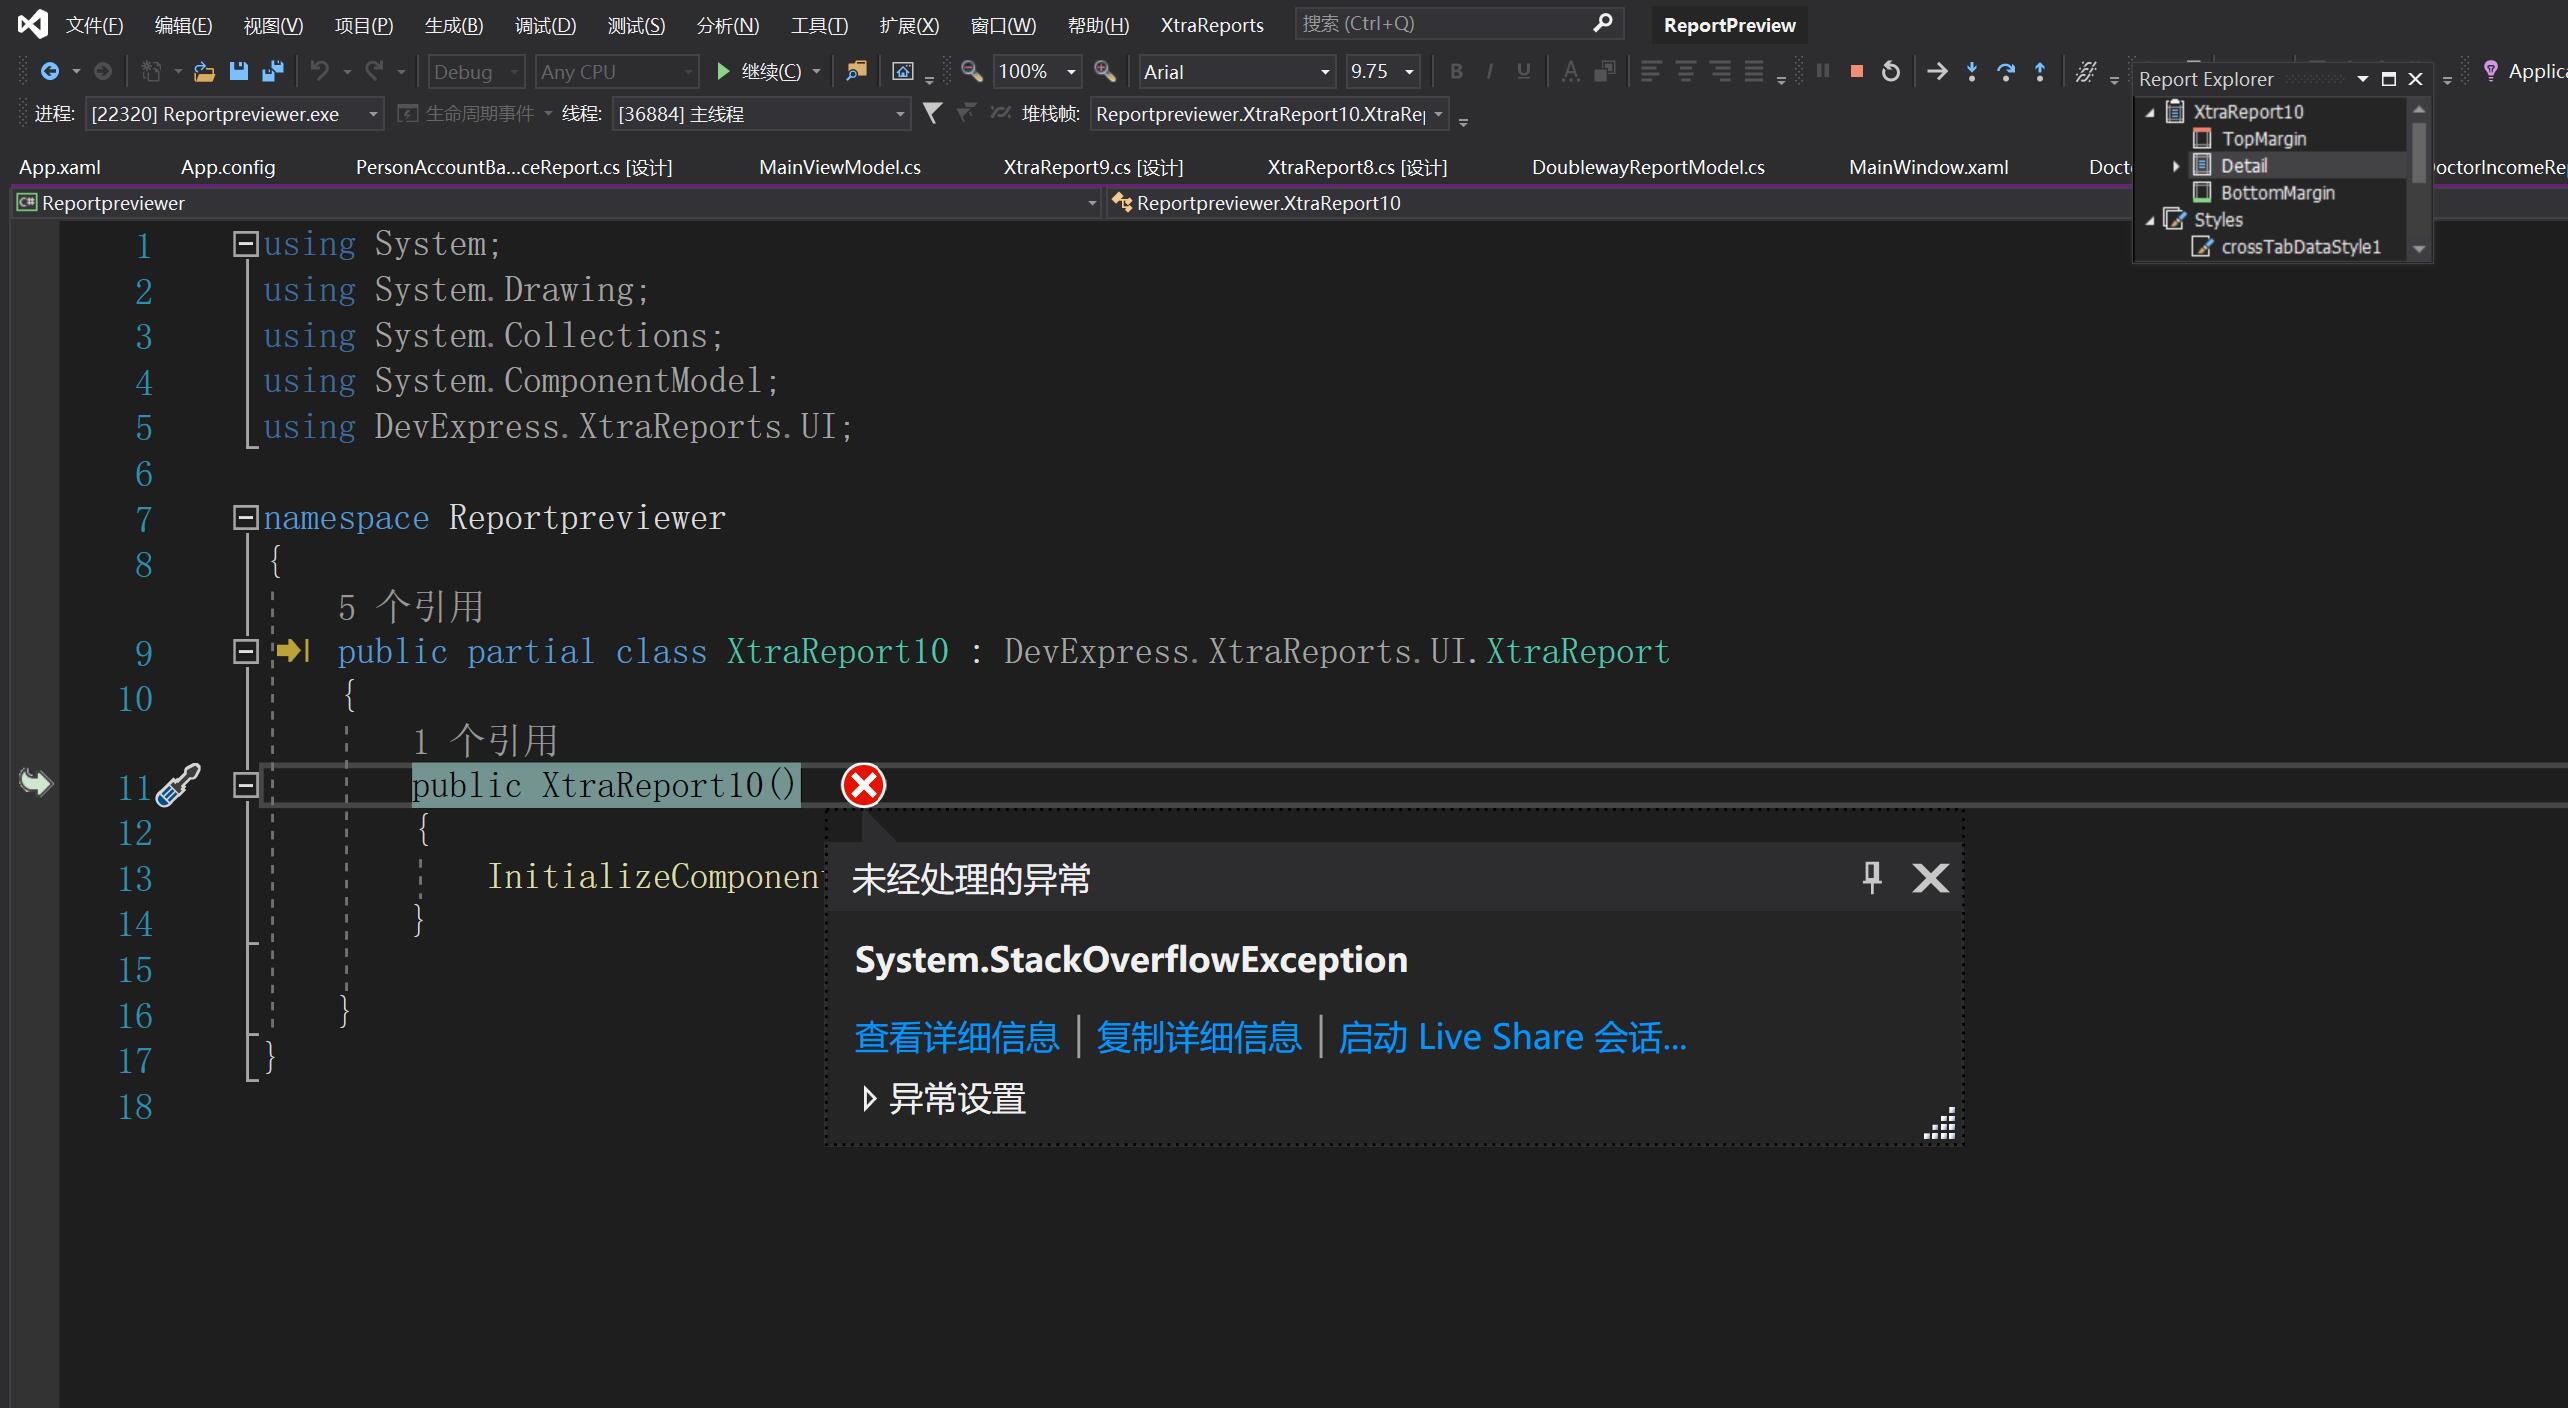2568x1408 pixels.
Task: Click the Undo icon
Action: coord(320,71)
